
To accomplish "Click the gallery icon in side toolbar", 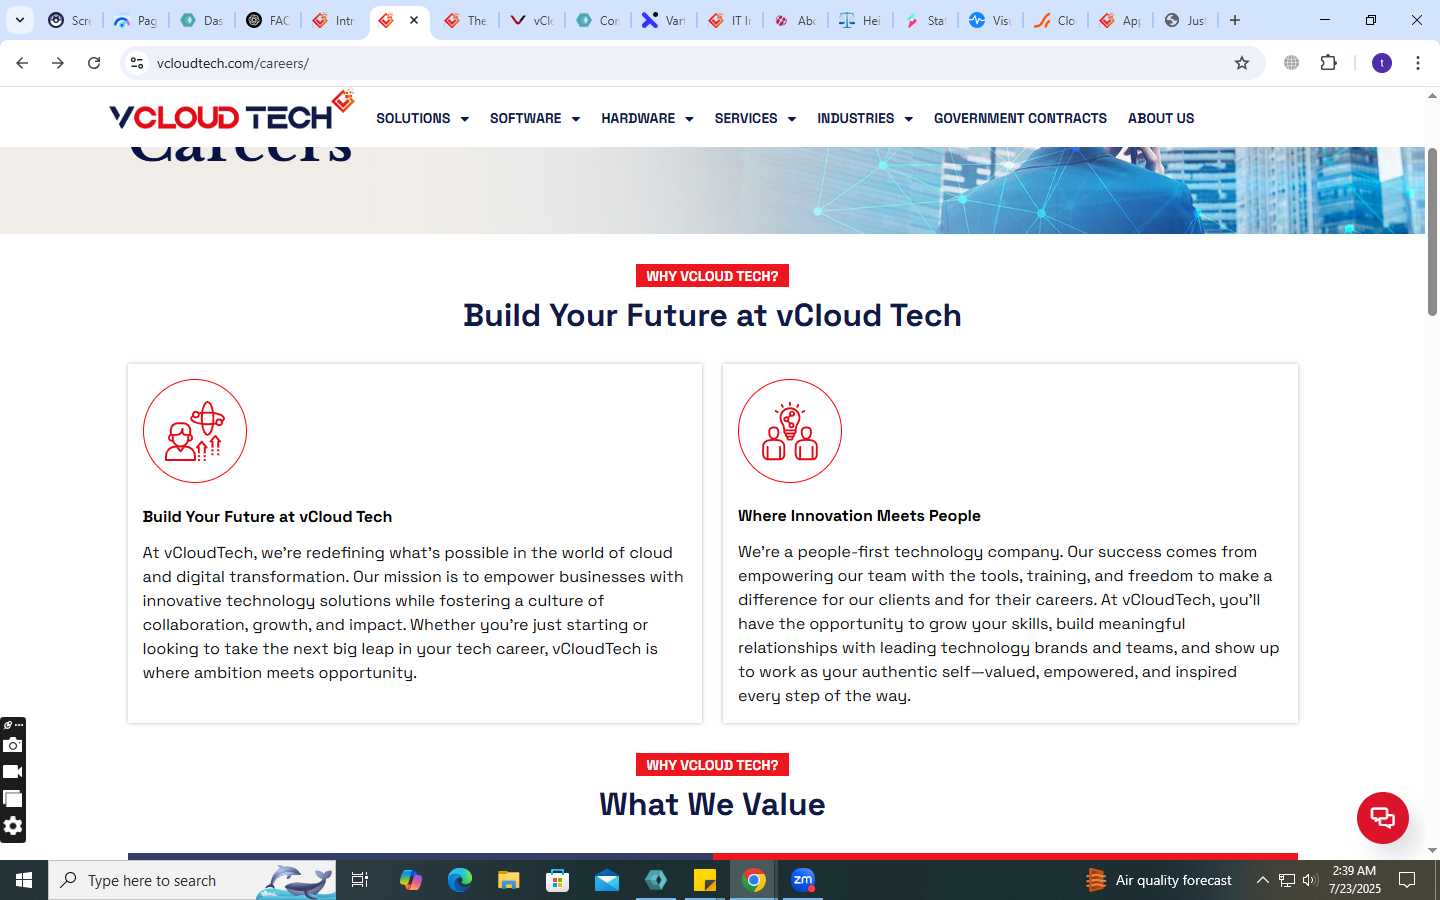I will click(x=13, y=799).
